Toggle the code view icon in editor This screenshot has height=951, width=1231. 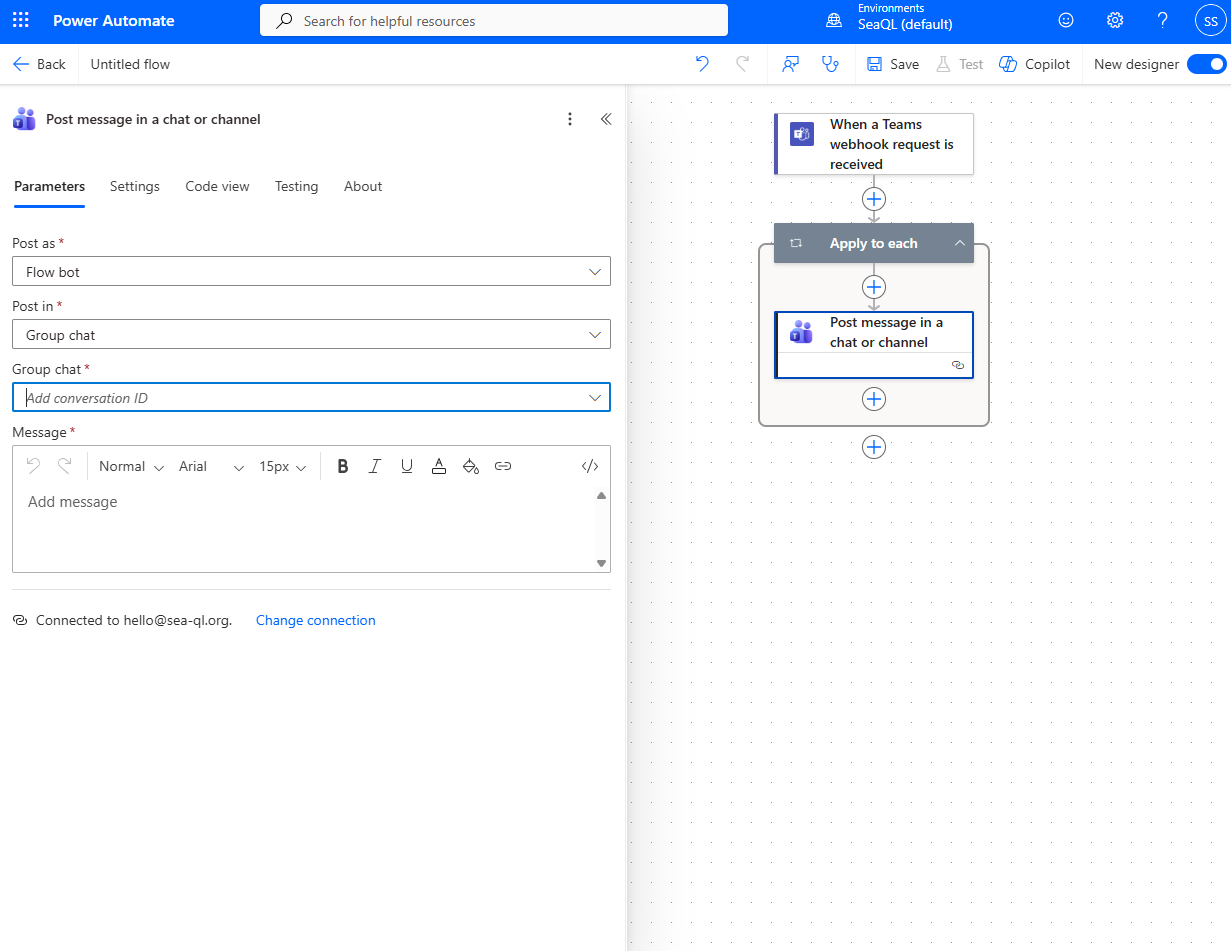590,466
